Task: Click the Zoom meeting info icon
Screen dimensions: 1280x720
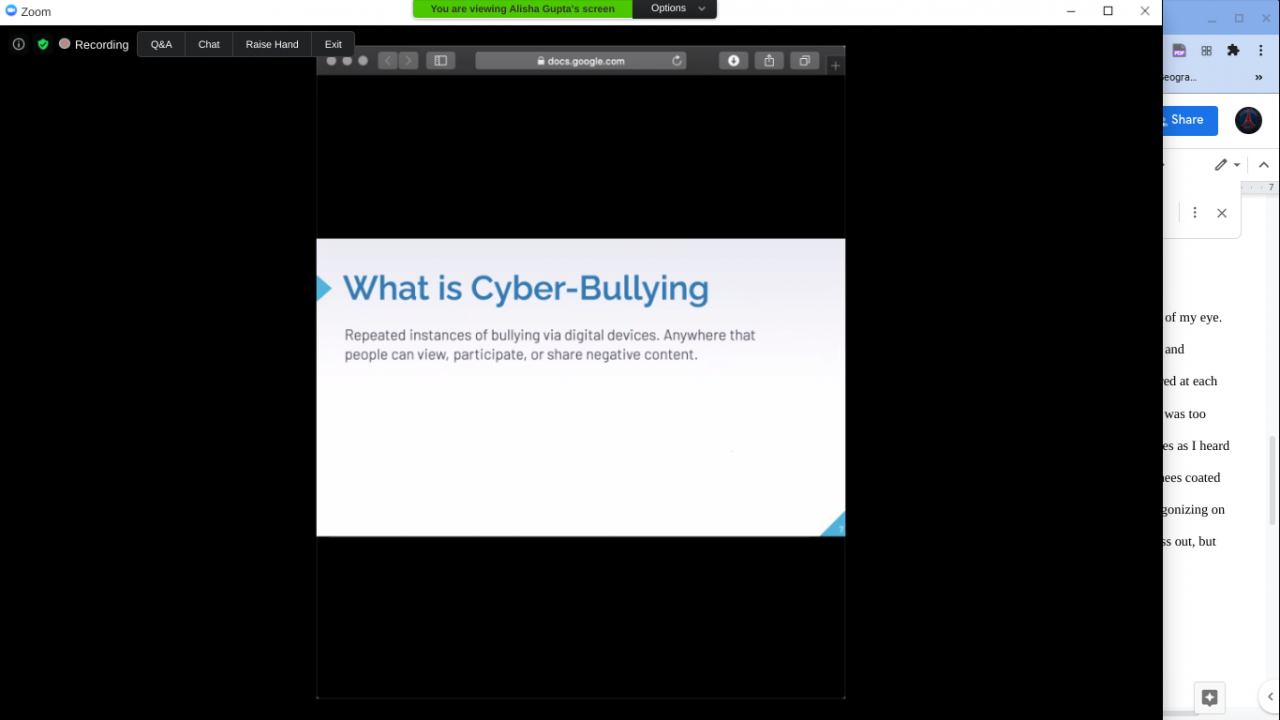Action: click(x=18, y=44)
